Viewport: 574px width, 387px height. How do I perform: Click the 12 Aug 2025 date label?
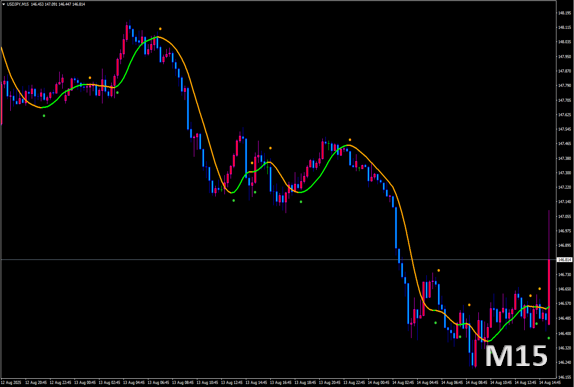point(11,382)
